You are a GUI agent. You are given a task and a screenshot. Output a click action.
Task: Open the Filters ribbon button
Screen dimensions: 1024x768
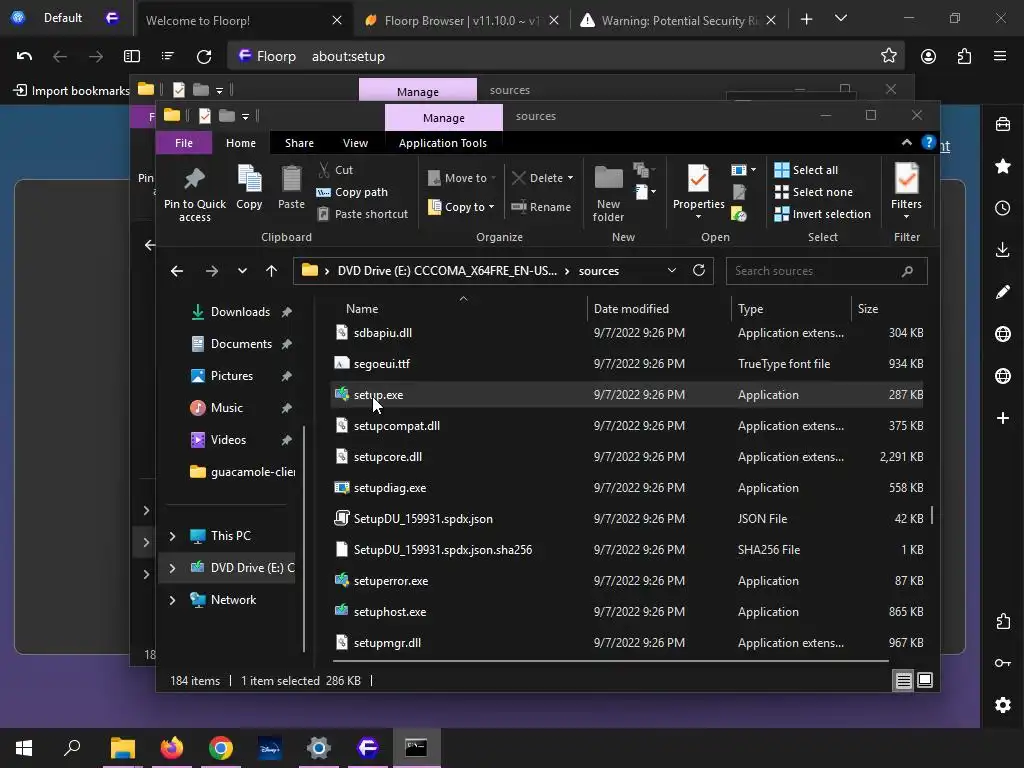pyautogui.click(x=906, y=191)
